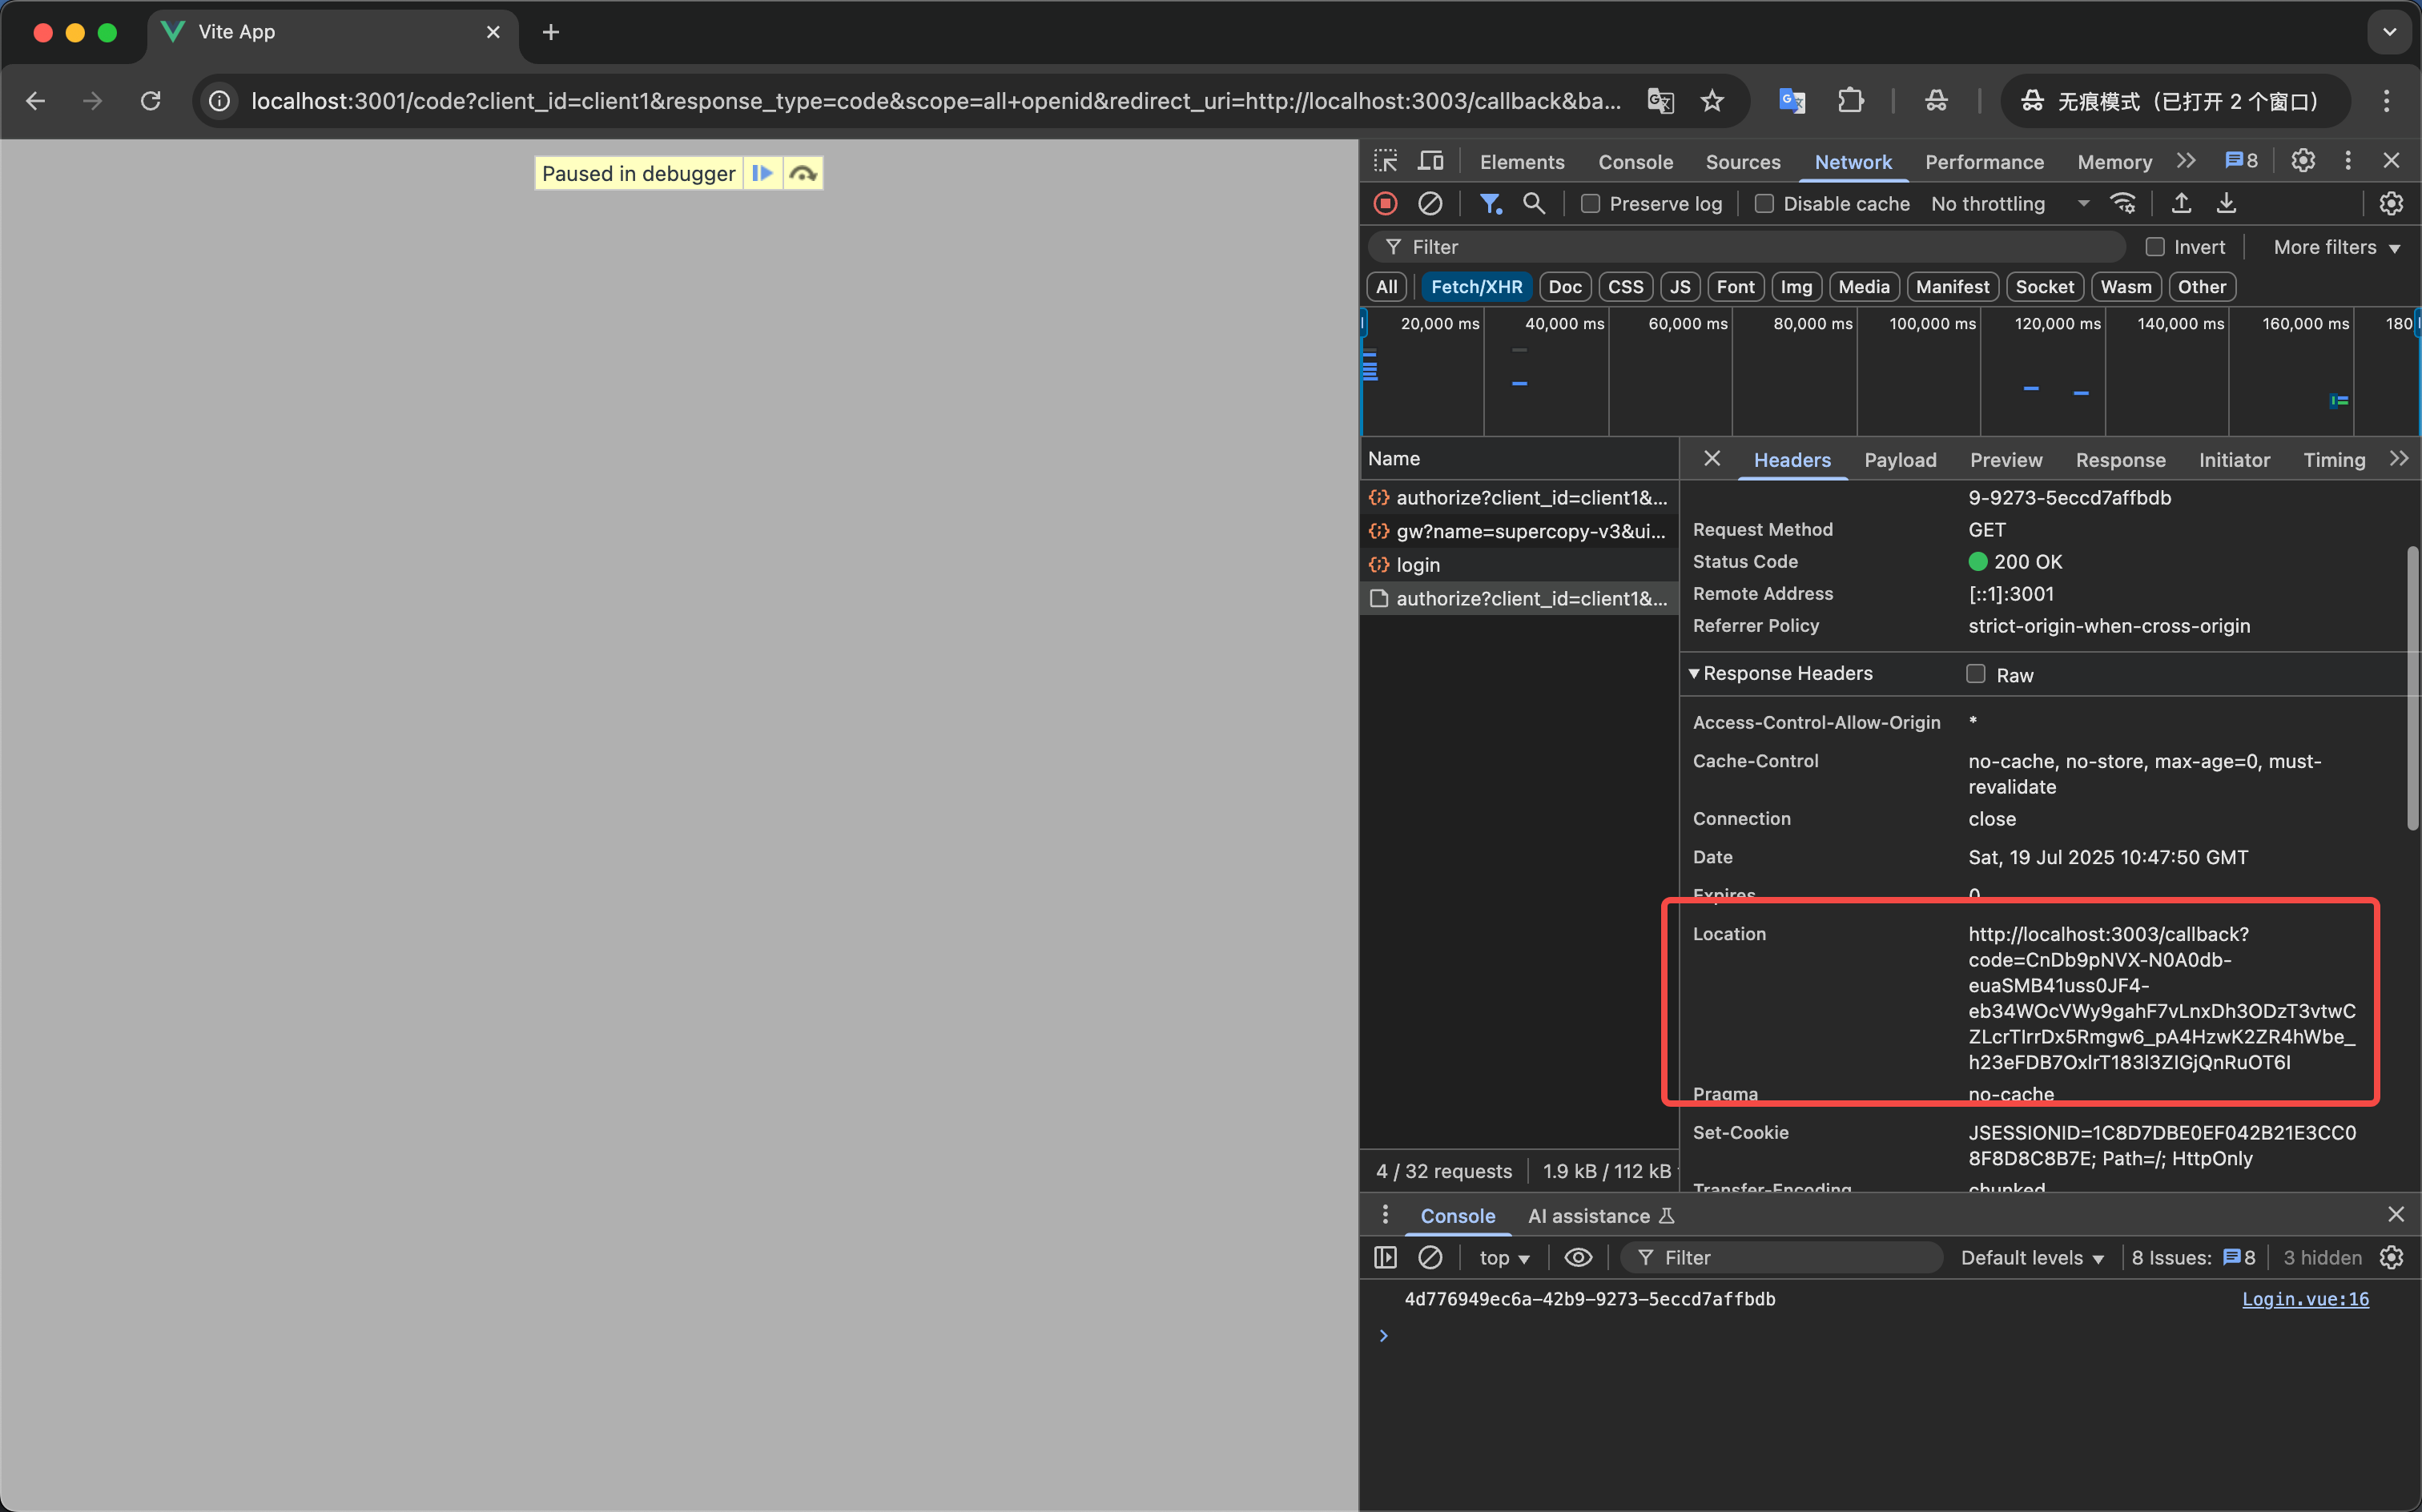Screen dimensions: 2422x1512
Task: Close the console drawer
Action: point(2396,1215)
